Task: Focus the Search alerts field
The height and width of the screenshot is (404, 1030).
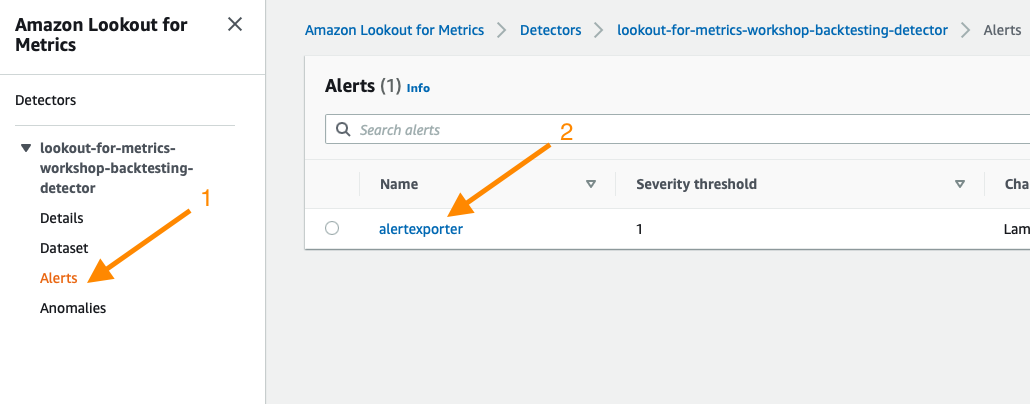Action: pyautogui.click(x=677, y=129)
